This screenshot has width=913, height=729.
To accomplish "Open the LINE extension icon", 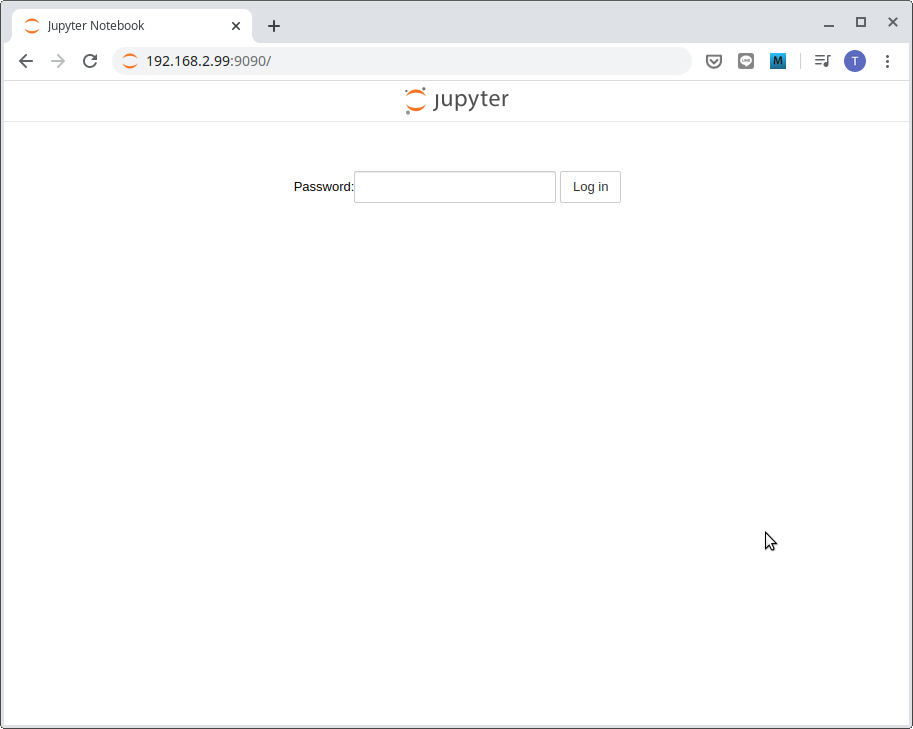I will pos(746,61).
